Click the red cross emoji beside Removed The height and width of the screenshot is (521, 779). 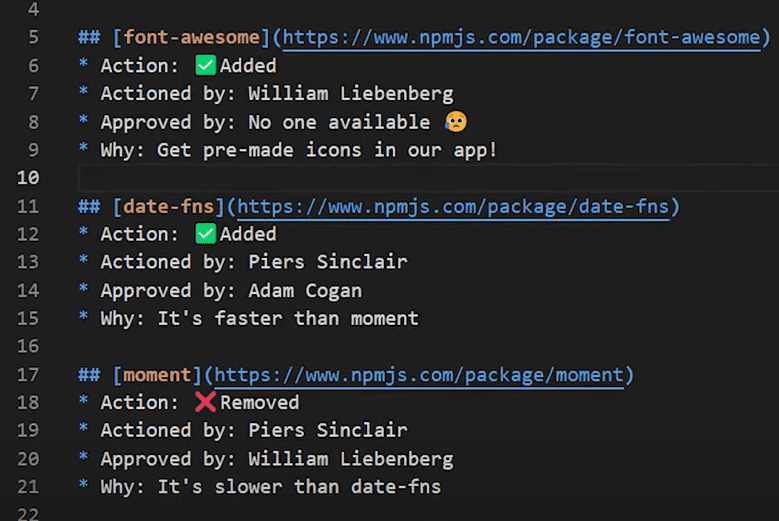click(206, 402)
